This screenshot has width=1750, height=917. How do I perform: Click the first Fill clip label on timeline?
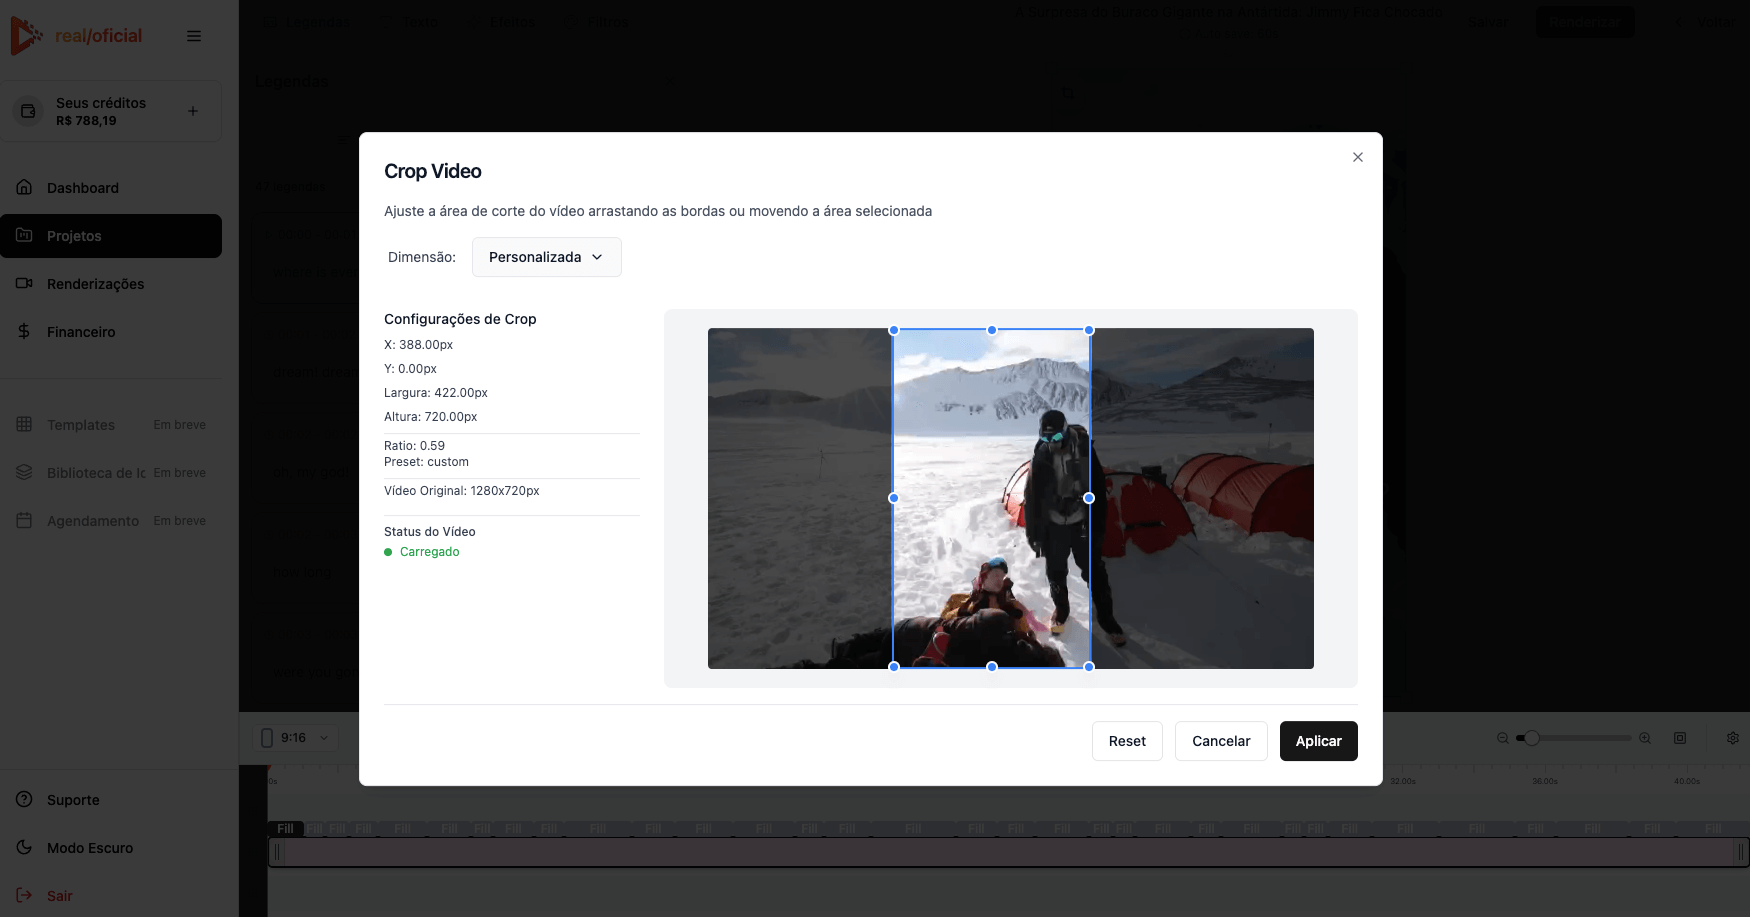(285, 829)
